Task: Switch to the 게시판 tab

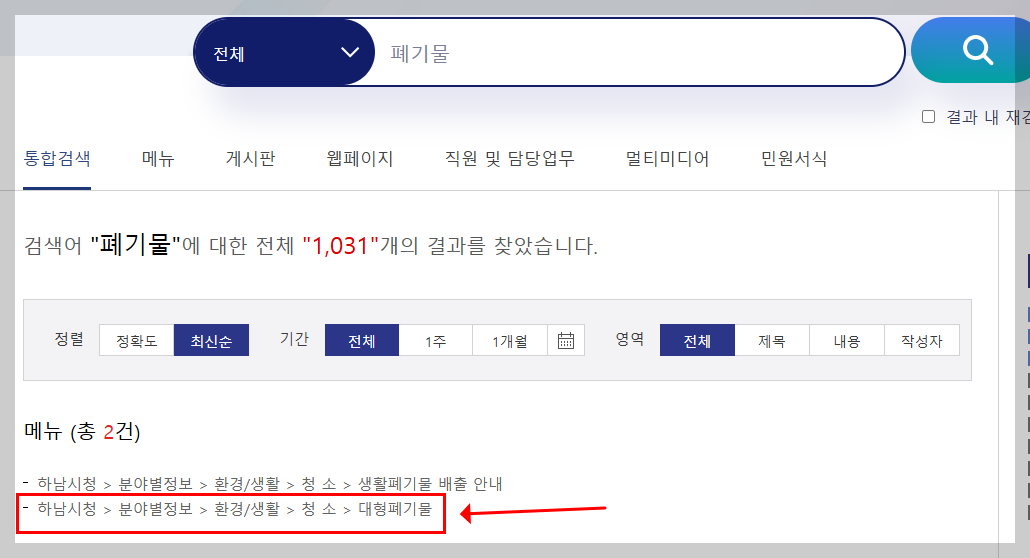Action: click(251, 158)
